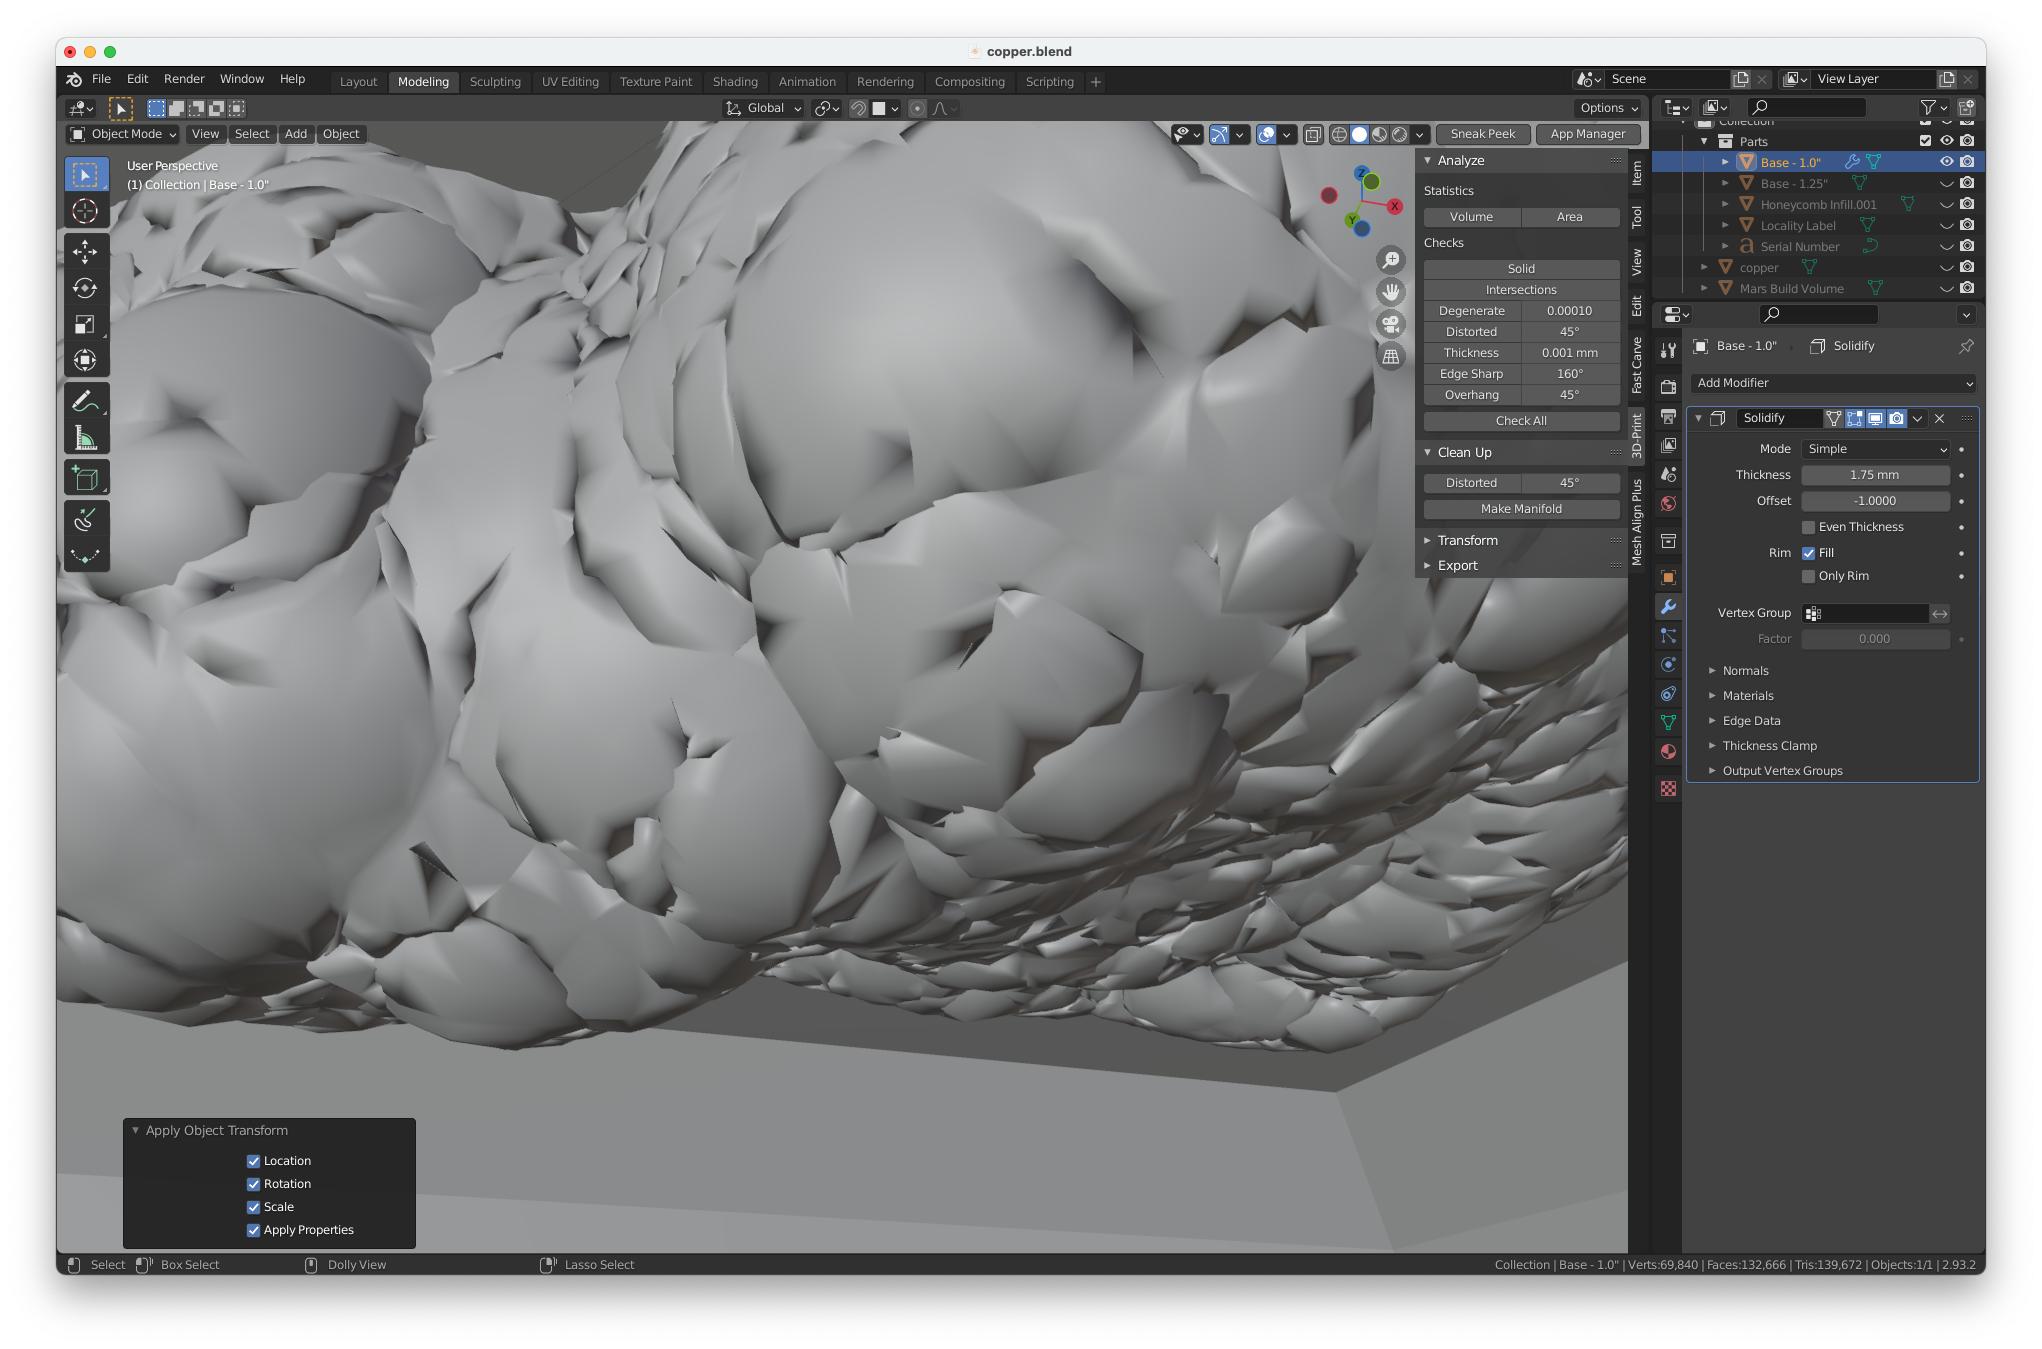Toggle X-ray view icon
2042x1349 pixels.
(x=1312, y=134)
